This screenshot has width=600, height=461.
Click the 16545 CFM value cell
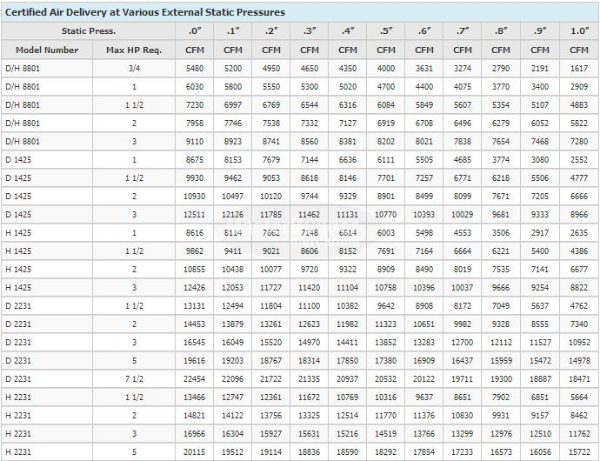(x=195, y=343)
